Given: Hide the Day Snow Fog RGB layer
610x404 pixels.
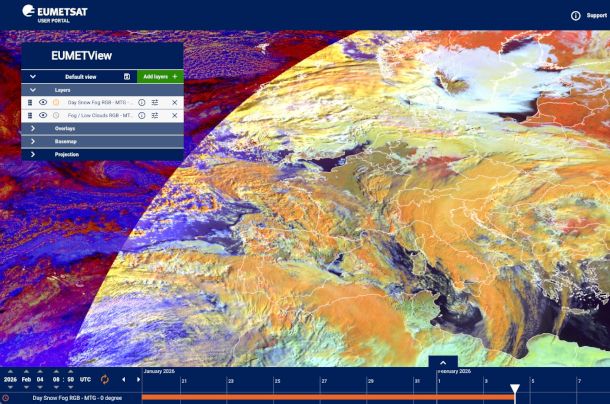Looking at the screenshot, I should click(x=43, y=102).
